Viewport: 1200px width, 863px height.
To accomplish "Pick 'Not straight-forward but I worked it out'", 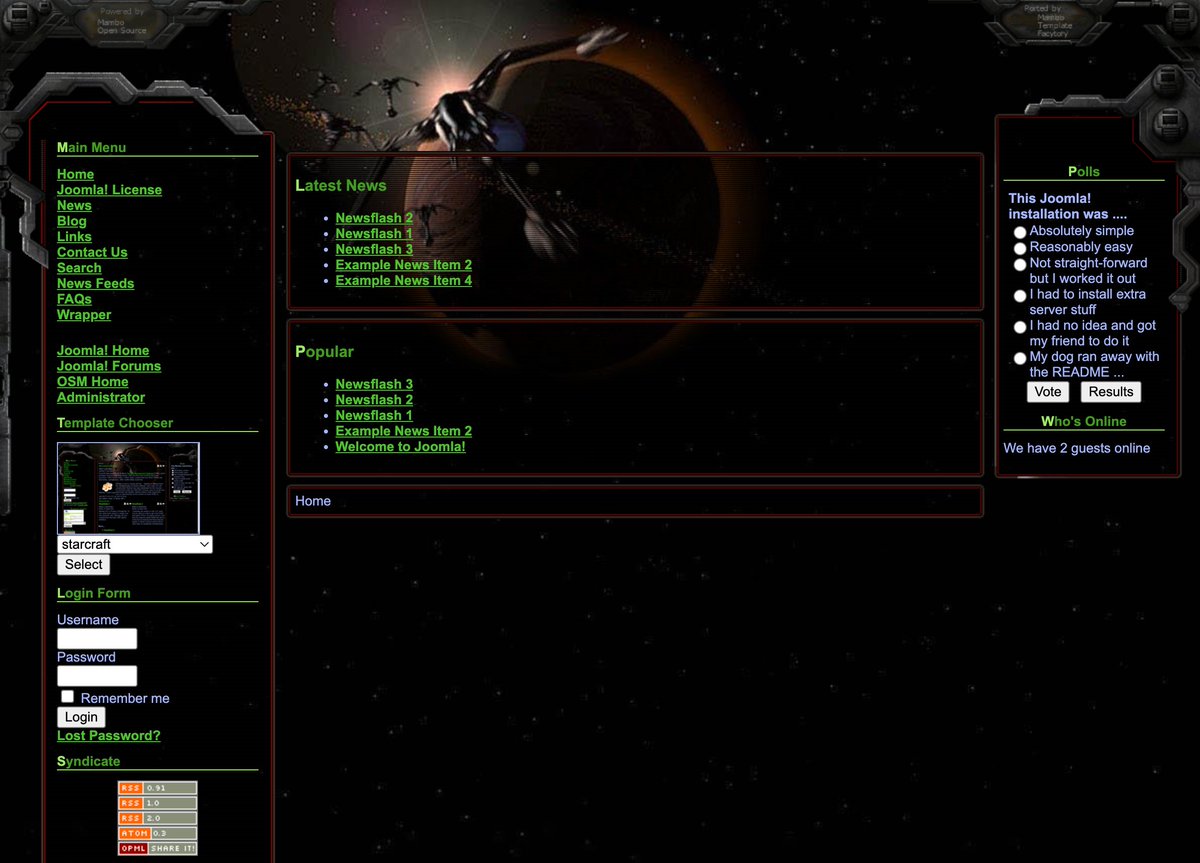I will coord(1020,264).
